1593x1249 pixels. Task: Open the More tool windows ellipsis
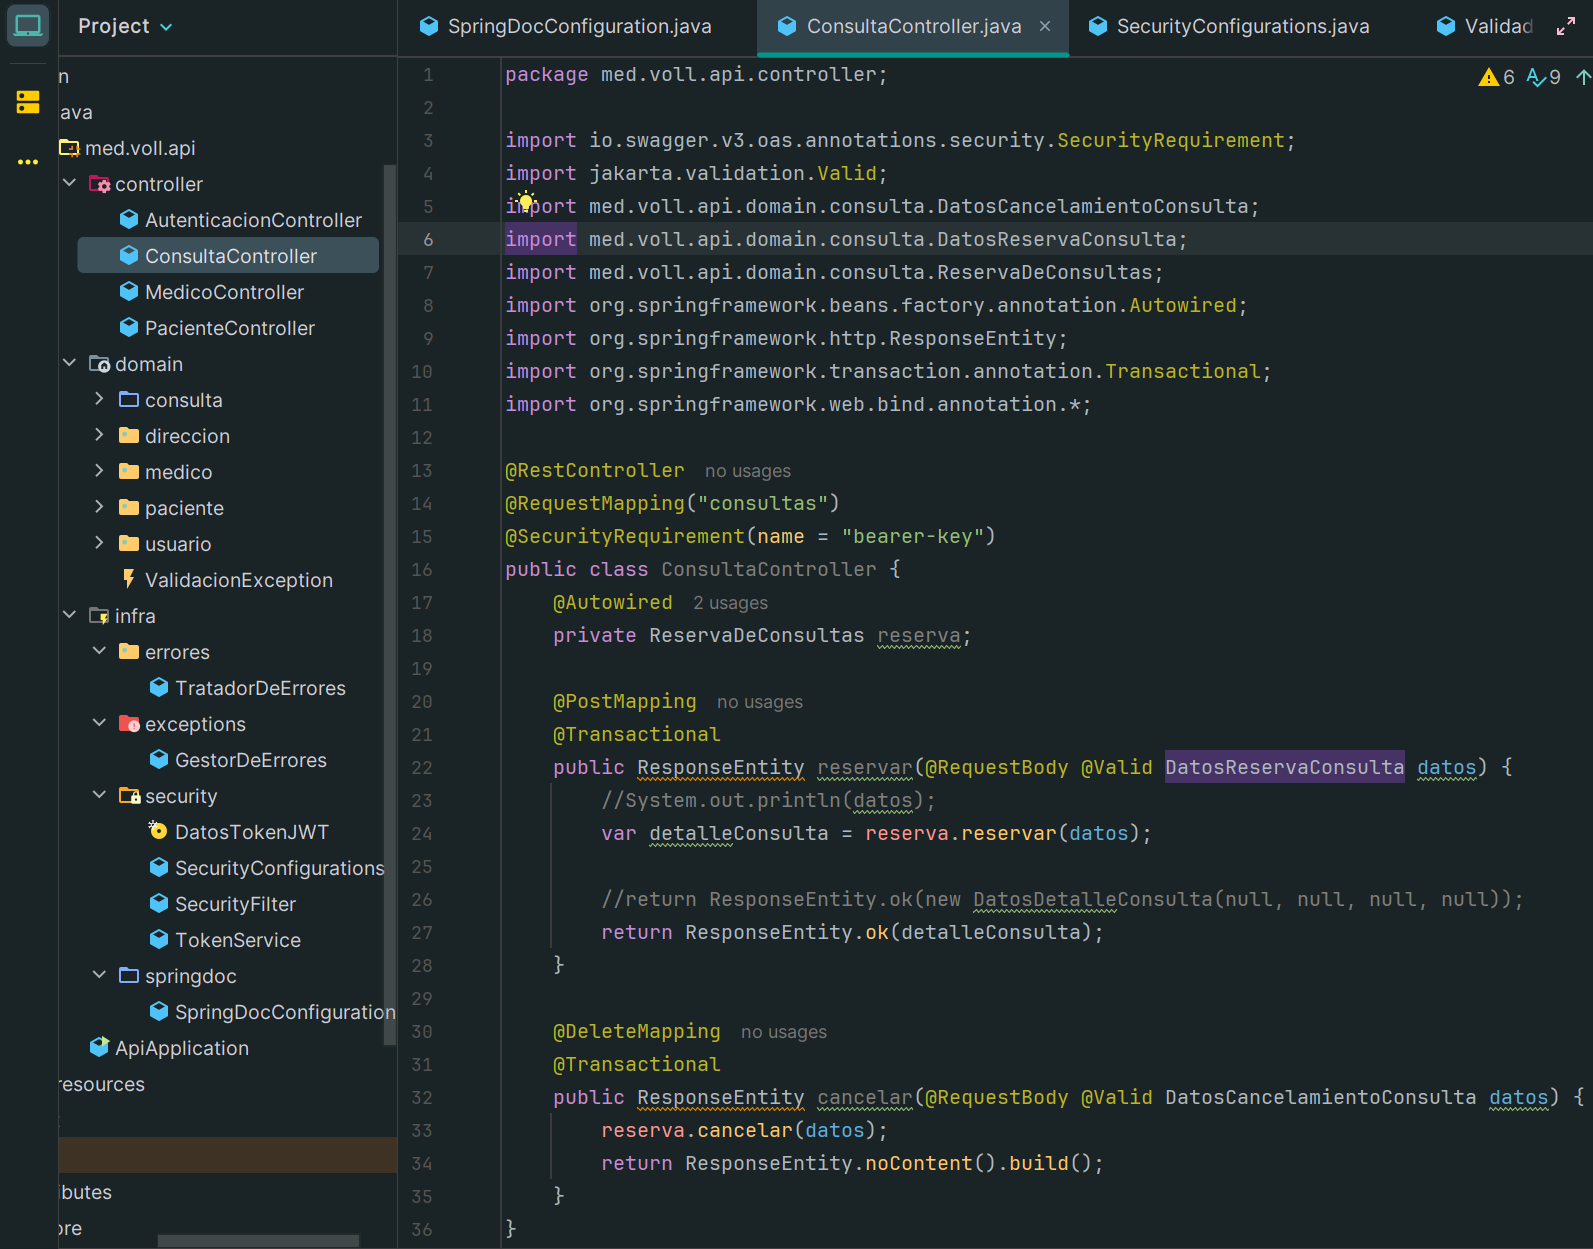click(28, 162)
